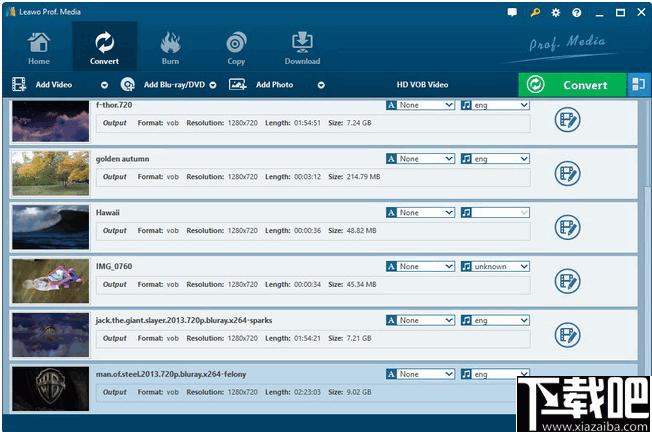Expand the Add Video dropdown arrow

(x=104, y=85)
